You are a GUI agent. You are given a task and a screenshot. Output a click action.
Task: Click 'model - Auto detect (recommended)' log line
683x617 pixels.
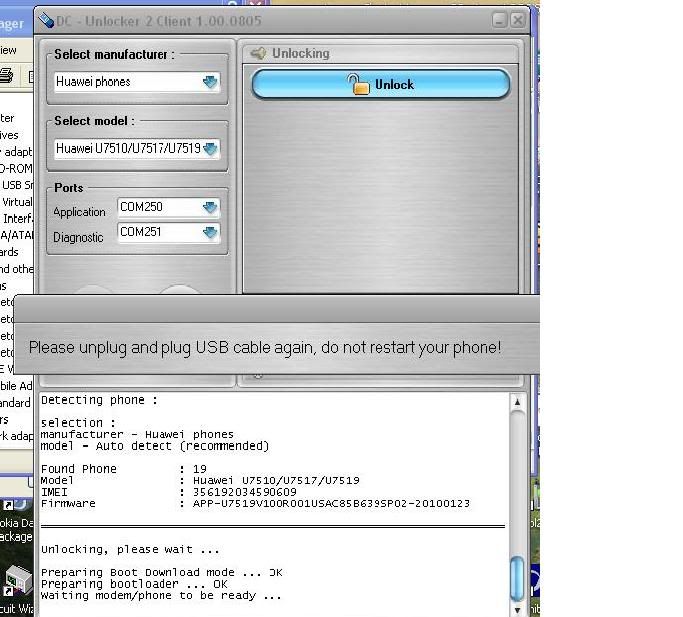point(155,446)
